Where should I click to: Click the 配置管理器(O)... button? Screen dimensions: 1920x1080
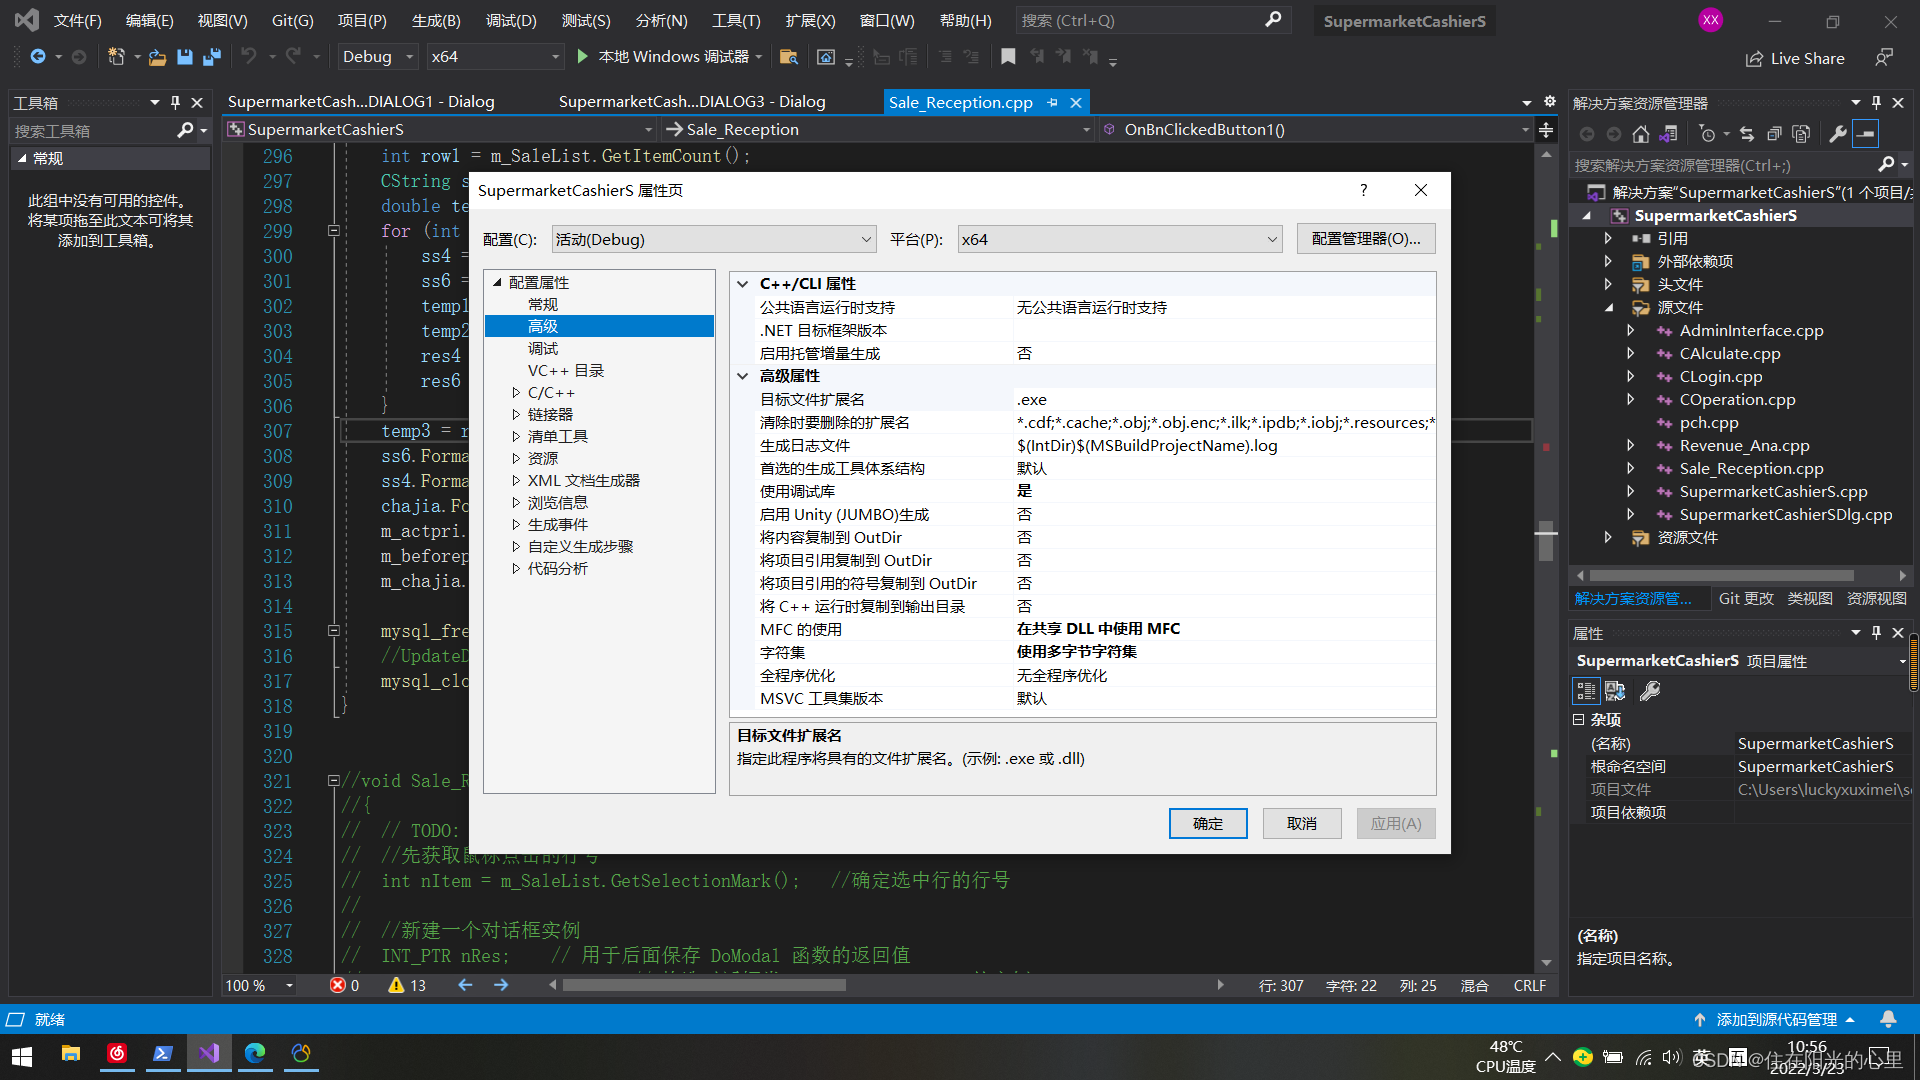click(x=1365, y=239)
